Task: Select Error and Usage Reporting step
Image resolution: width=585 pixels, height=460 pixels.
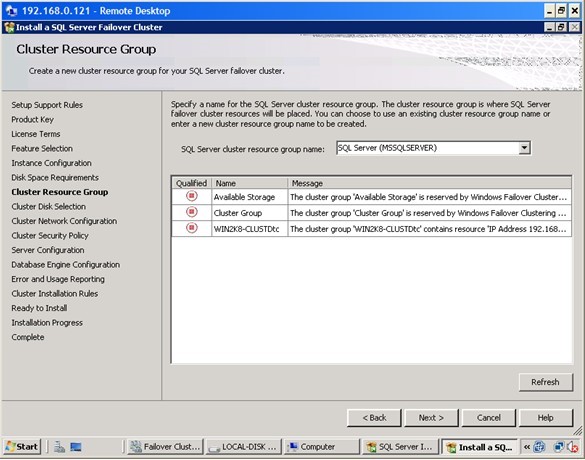Action: [58, 279]
